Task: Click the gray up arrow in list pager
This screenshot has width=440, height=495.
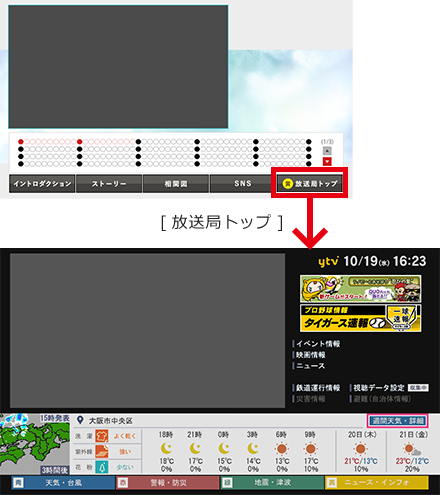Action: (327, 151)
